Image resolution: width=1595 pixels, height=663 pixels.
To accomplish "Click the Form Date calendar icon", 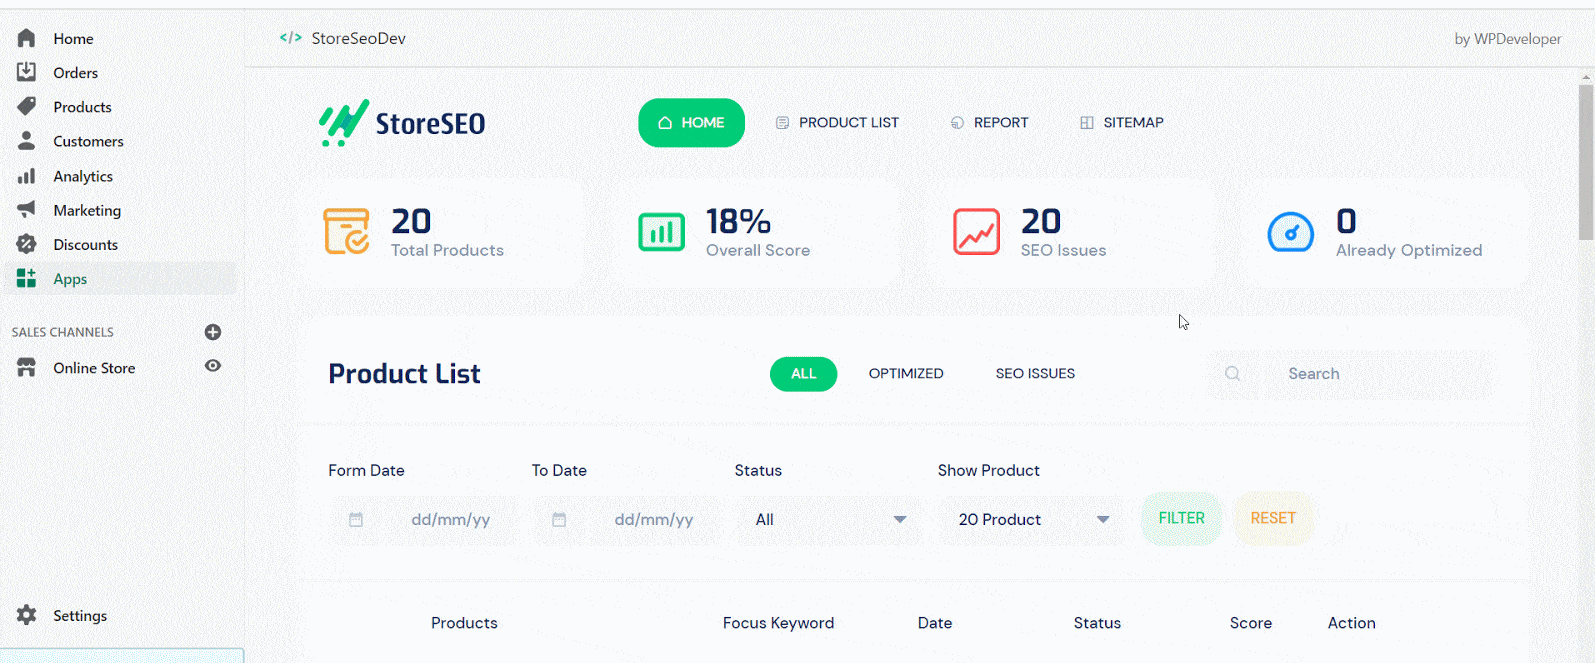I will [x=356, y=520].
